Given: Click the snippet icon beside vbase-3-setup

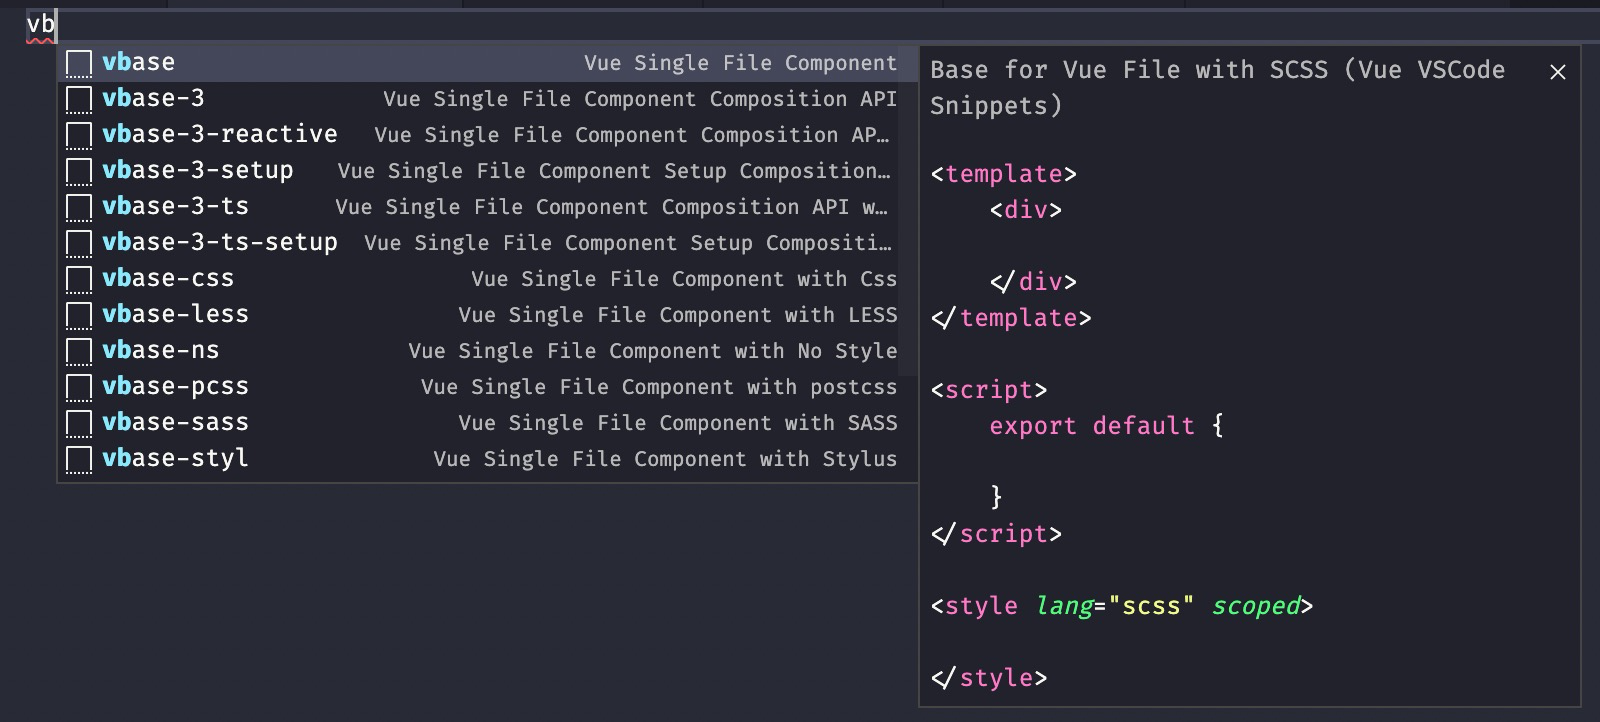Looking at the screenshot, I should [x=79, y=172].
